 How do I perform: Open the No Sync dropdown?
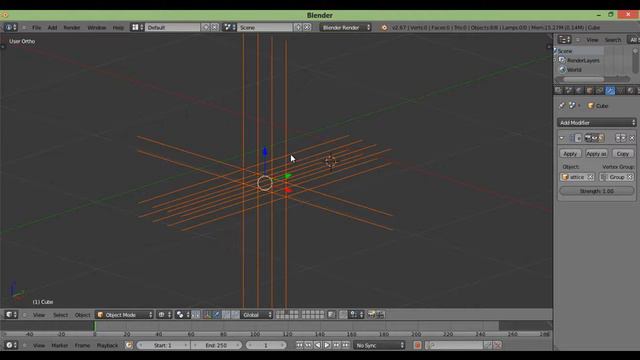click(379, 345)
